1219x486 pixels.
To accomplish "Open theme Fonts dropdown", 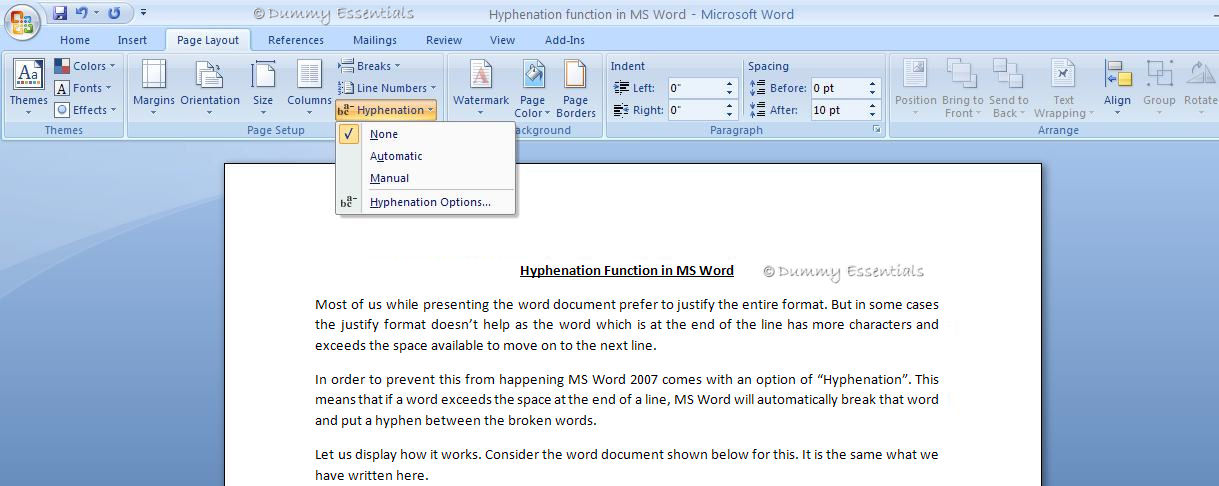I will coord(85,88).
